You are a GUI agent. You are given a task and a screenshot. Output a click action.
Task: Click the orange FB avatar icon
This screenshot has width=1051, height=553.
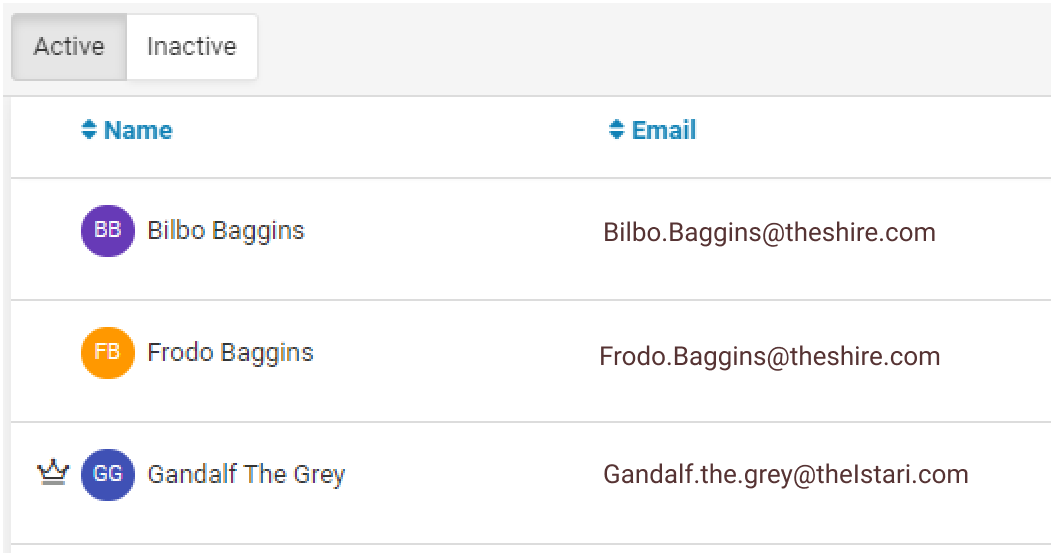click(x=107, y=353)
